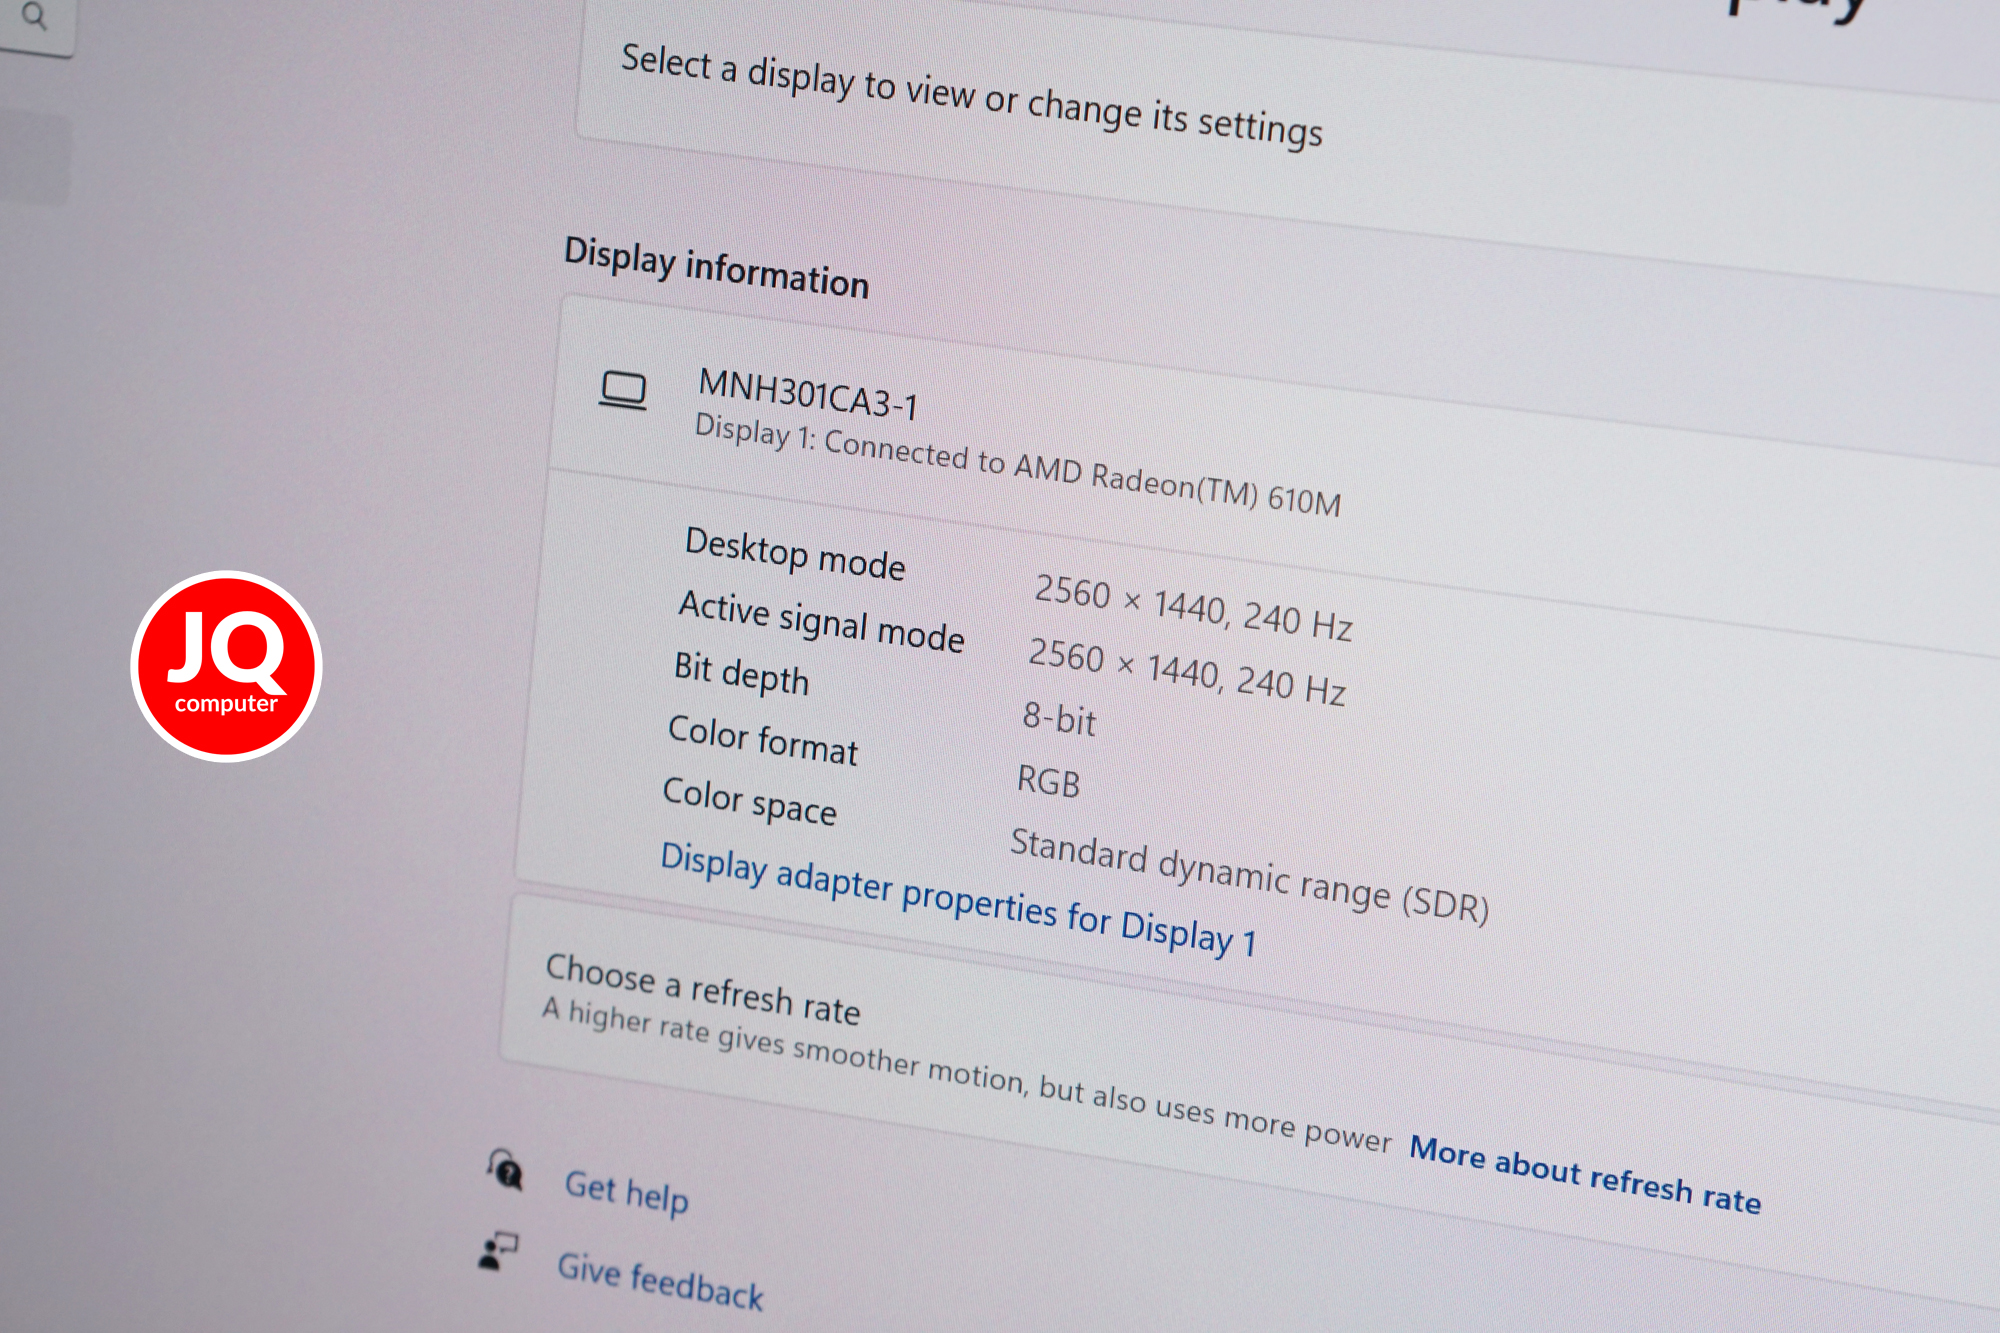Image resolution: width=2000 pixels, height=1333 pixels.
Task: Click the 8-bit Bit depth value
Action: point(1059,719)
